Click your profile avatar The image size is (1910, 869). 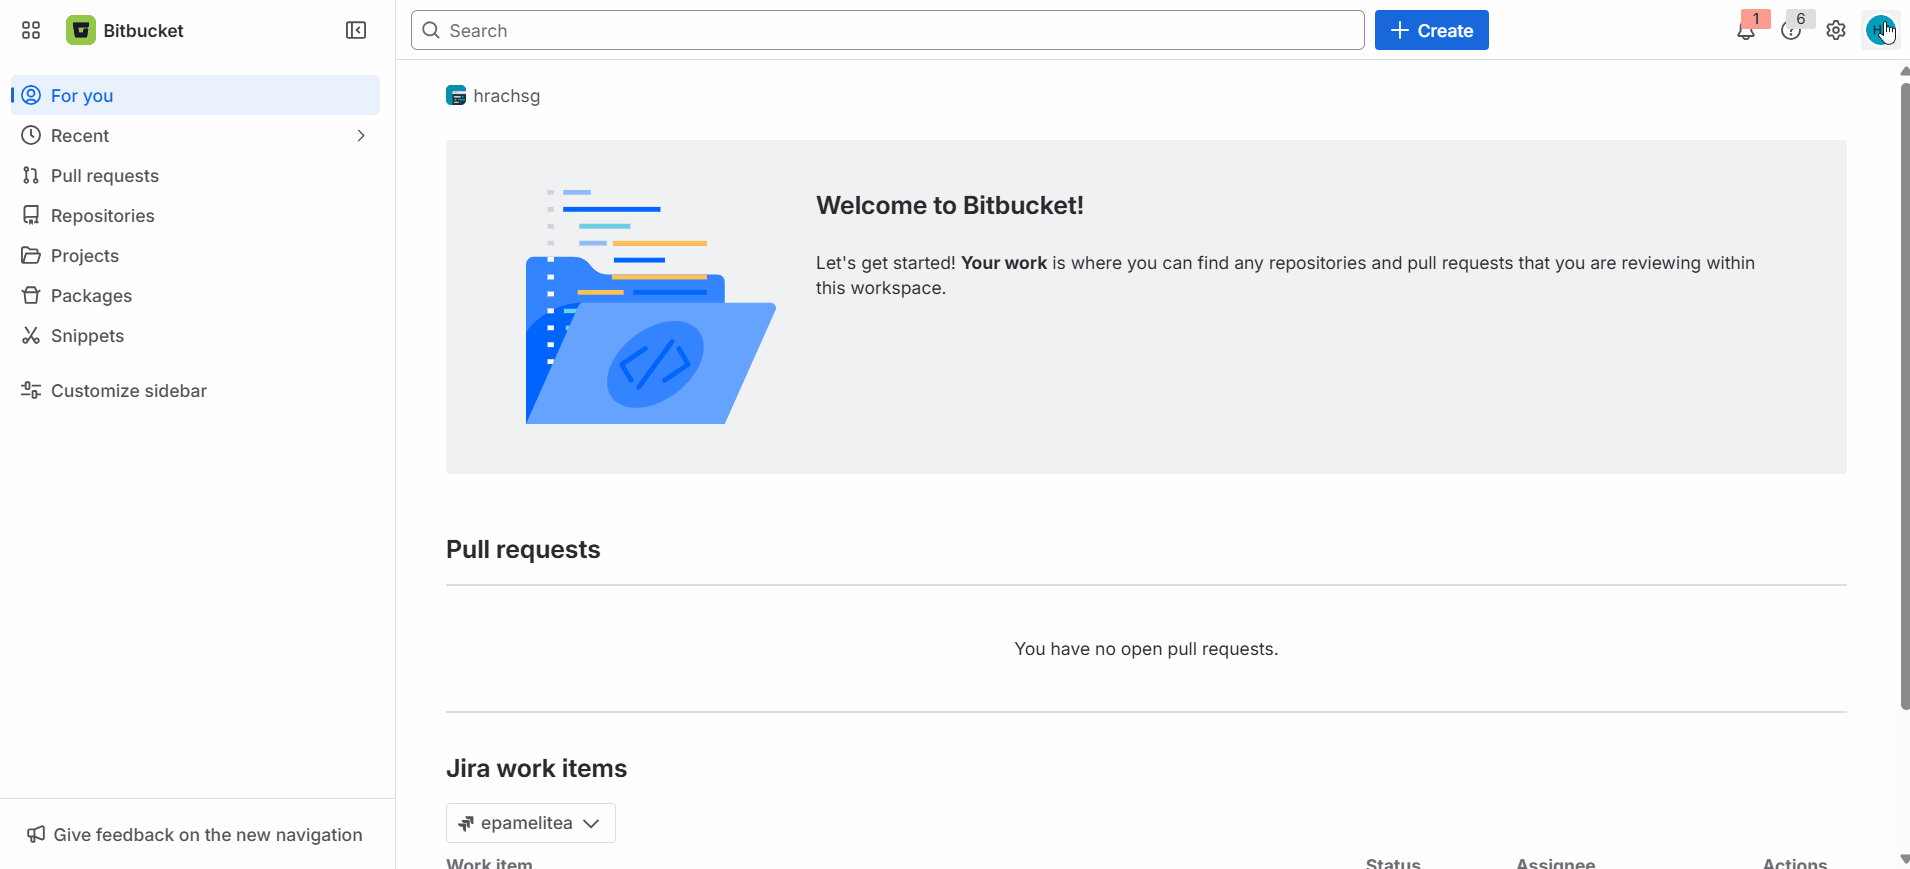click(1883, 30)
